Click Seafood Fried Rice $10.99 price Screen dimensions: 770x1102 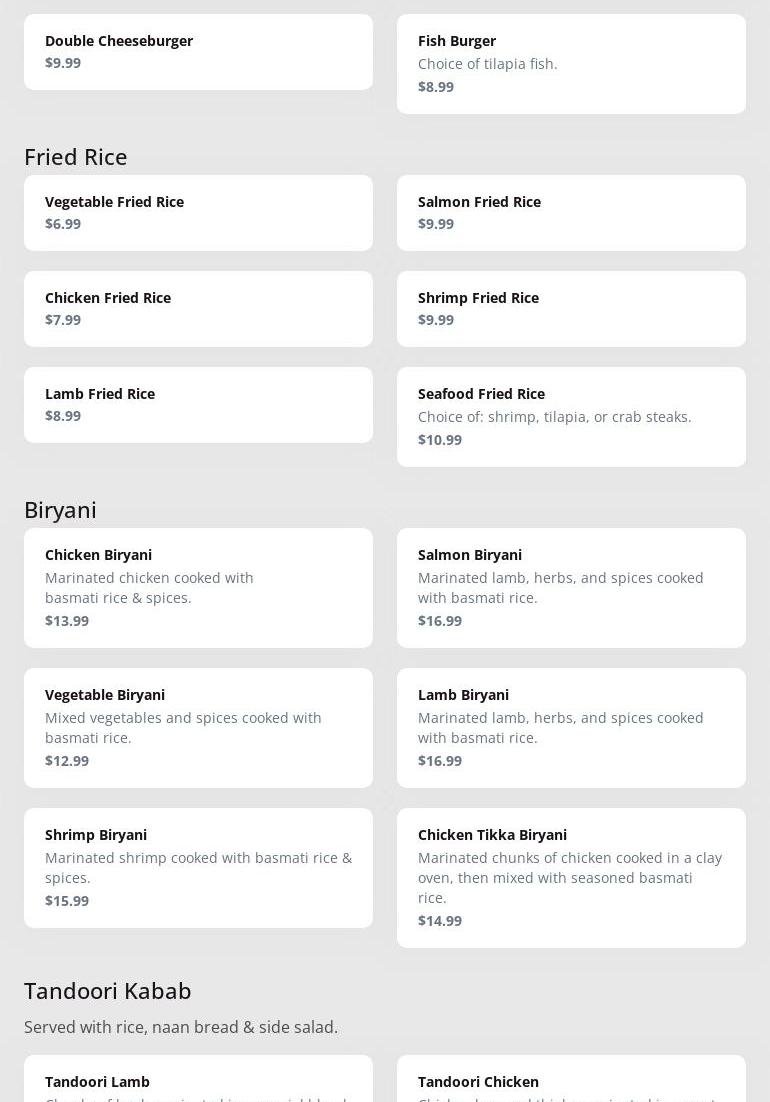click(x=440, y=440)
